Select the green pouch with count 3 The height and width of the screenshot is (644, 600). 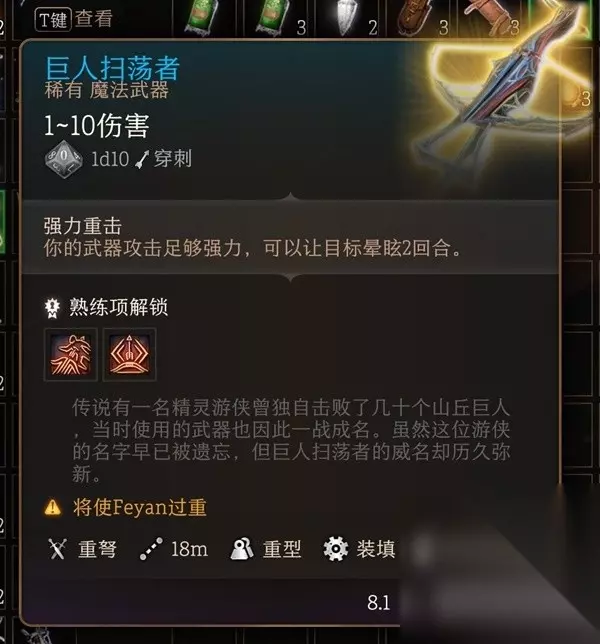tap(273, 18)
